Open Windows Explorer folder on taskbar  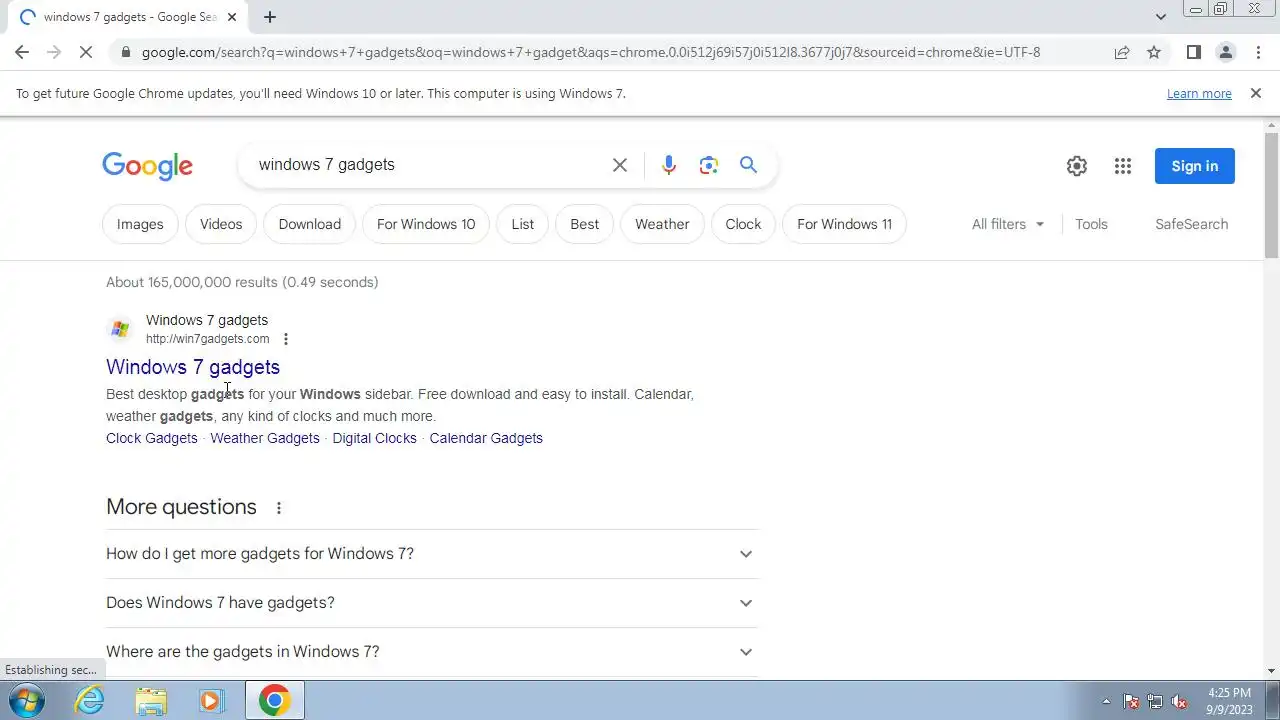pos(150,700)
